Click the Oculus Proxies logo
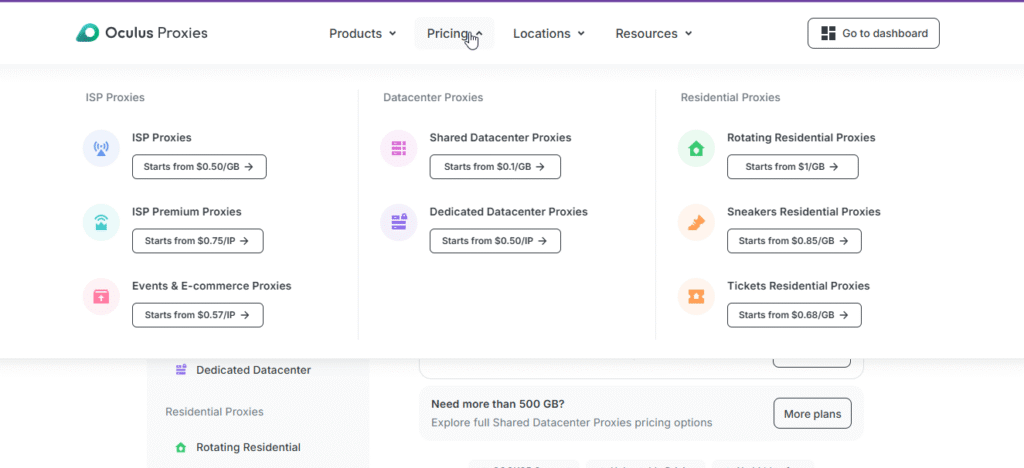 (142, 33)
